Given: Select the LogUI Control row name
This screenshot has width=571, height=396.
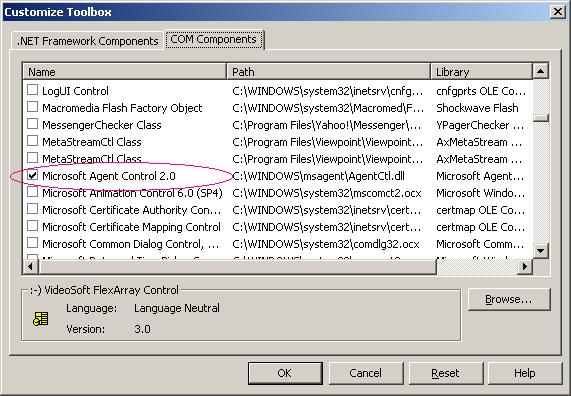Looking at the screenshot, I should pos(75,91).
